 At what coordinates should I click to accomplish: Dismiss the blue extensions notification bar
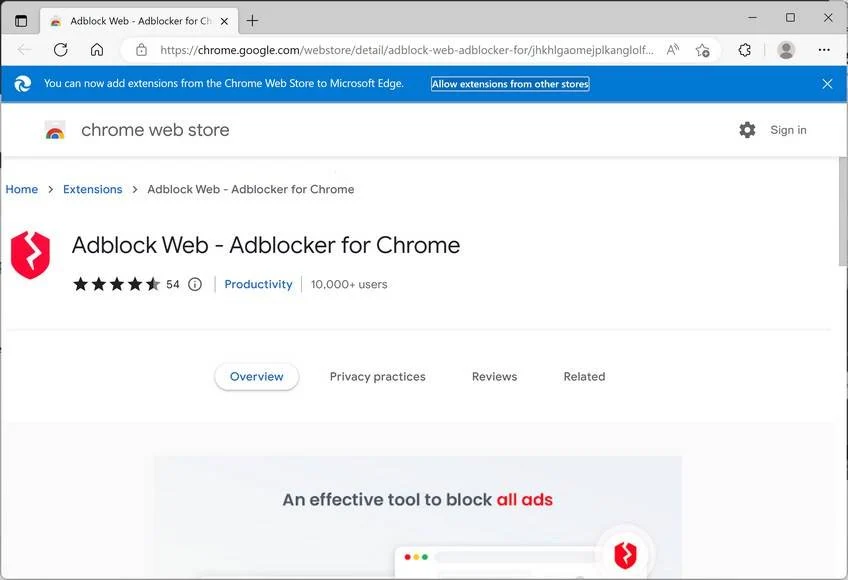[827, 84]
